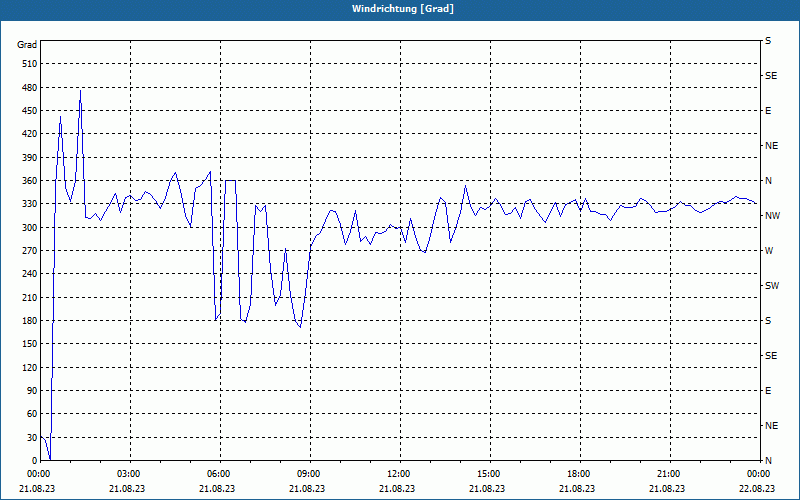Select the 12:00 time label
The image size is (800, 500).
coord(397,473)
